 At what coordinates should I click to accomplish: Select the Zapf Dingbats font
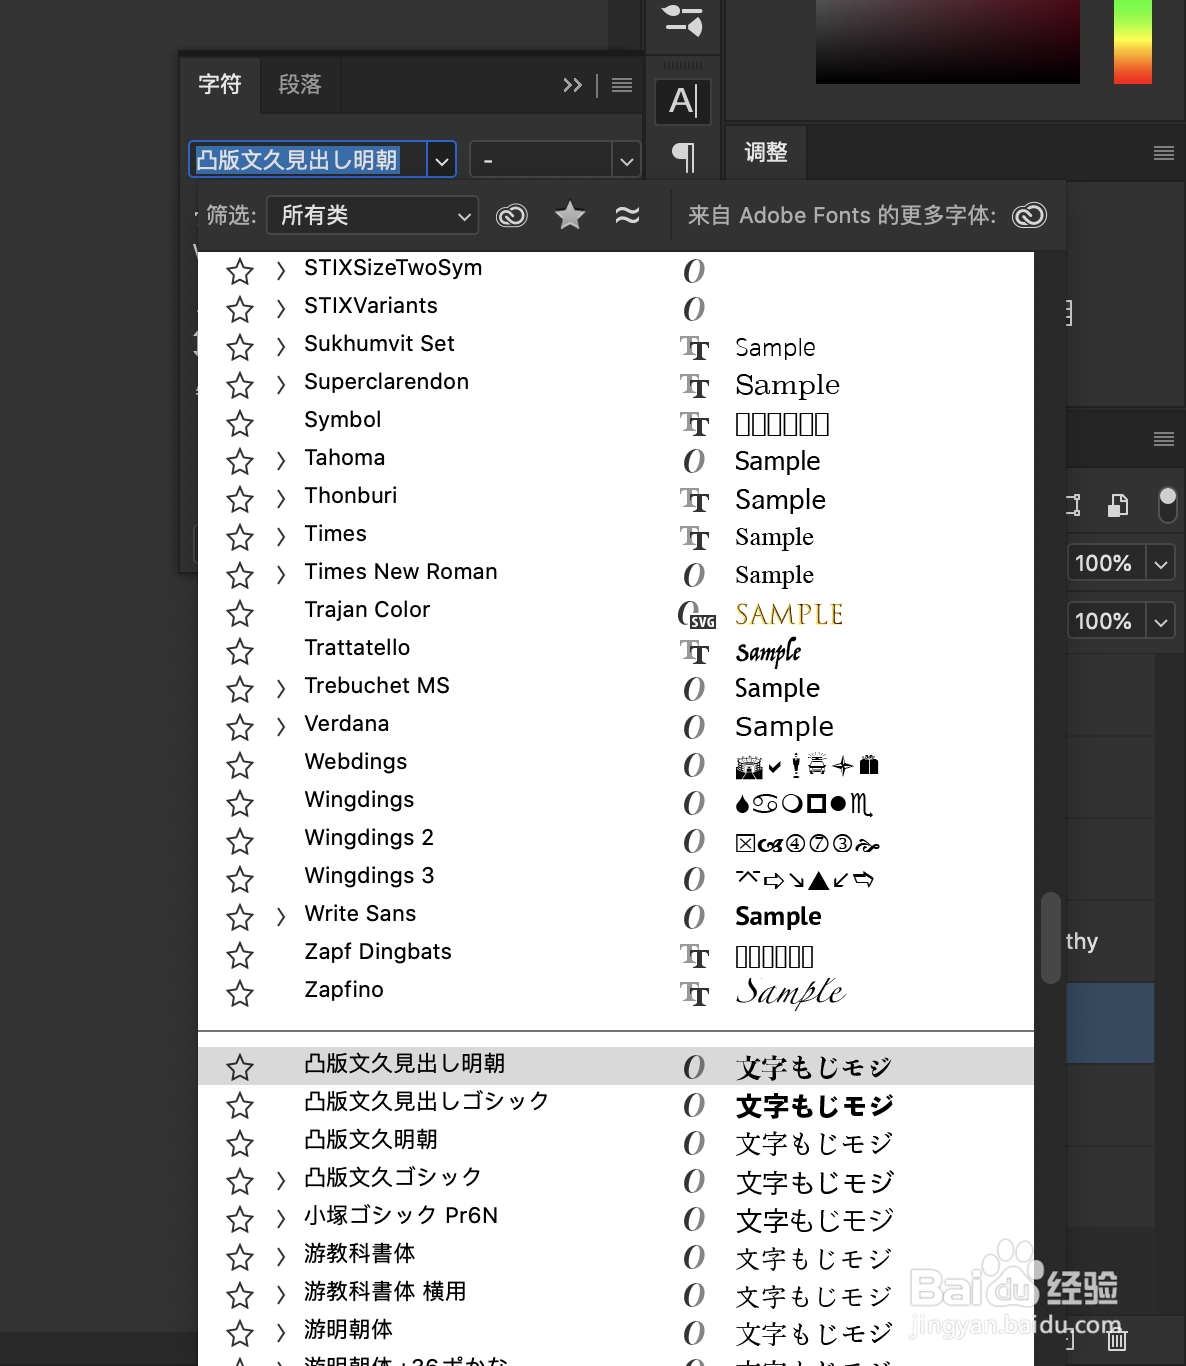[378, 952]
